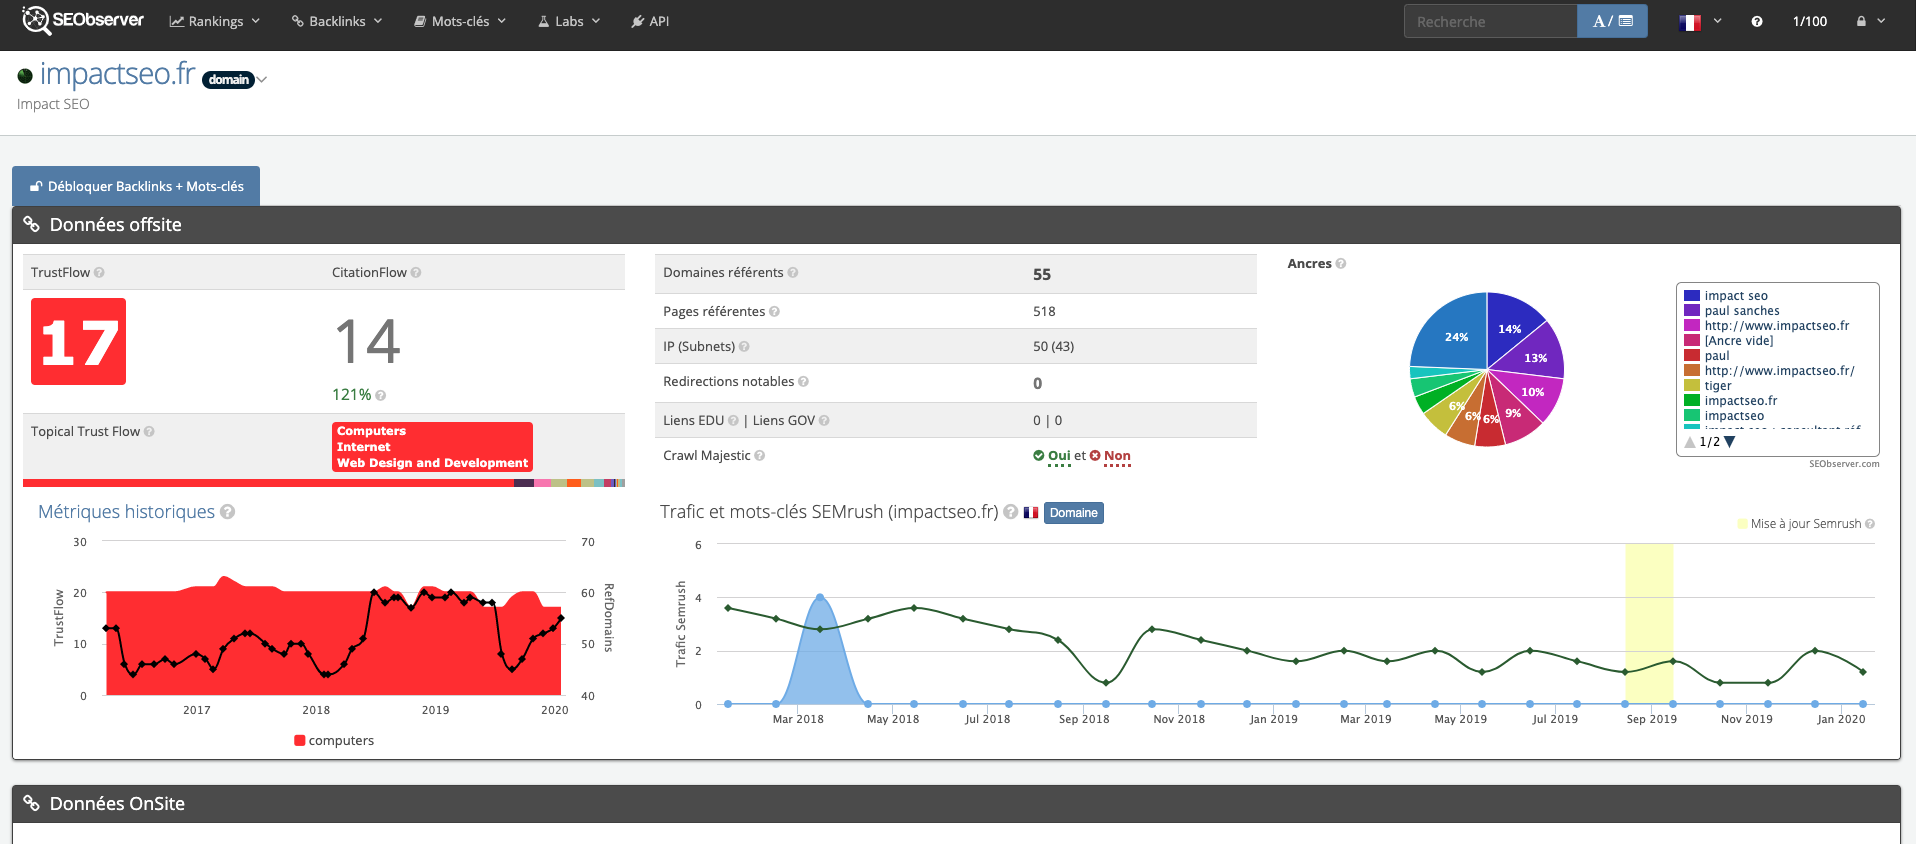Click the CitationFlow help icon
This screenshot has height=844, width=1916.
(416, 272)
